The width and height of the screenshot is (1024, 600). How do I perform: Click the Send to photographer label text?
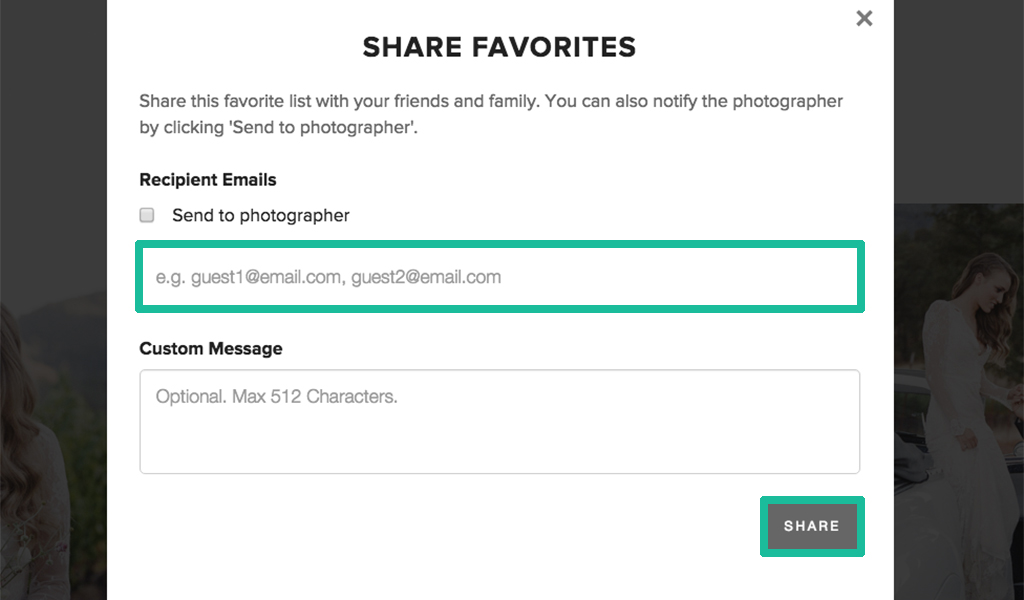tap(261, 215)
